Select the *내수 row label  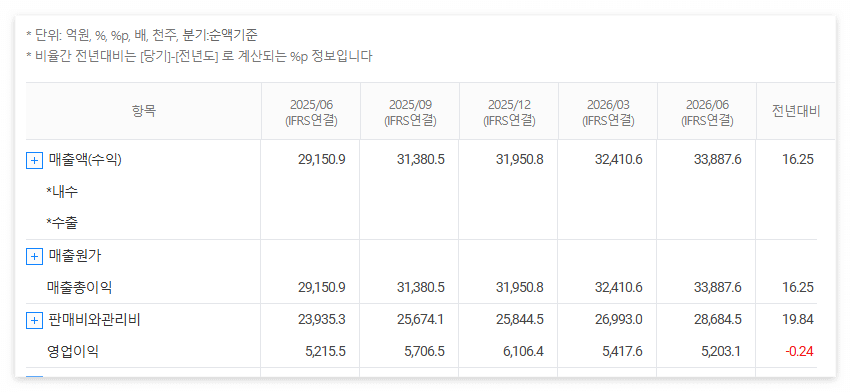click(x=62, y=191)
